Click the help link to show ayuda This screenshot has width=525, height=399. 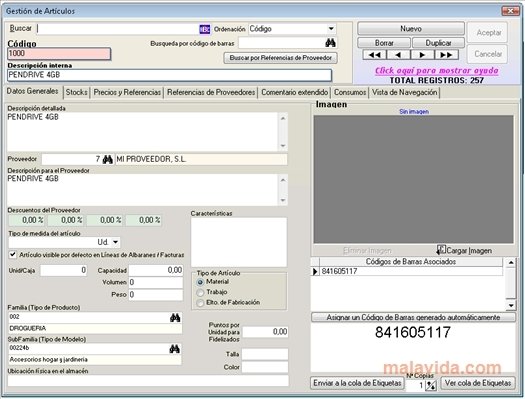tap(437, 71)
